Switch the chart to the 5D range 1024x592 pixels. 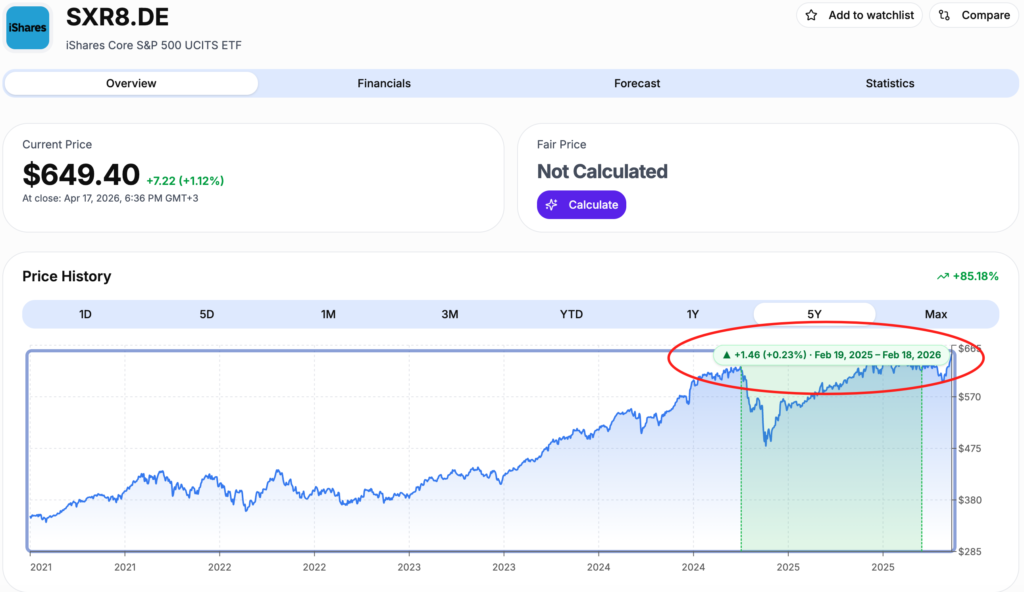click(207, 314)
